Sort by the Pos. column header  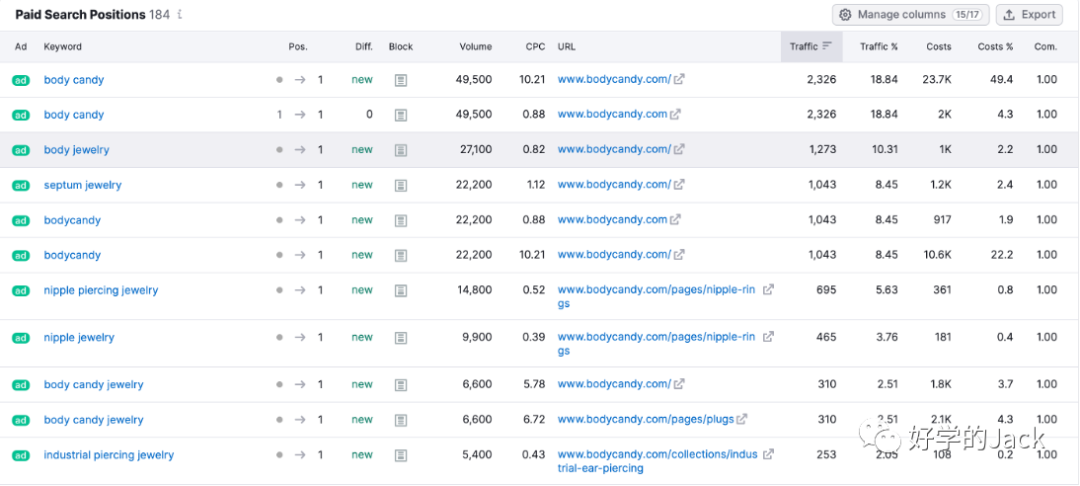298,47
